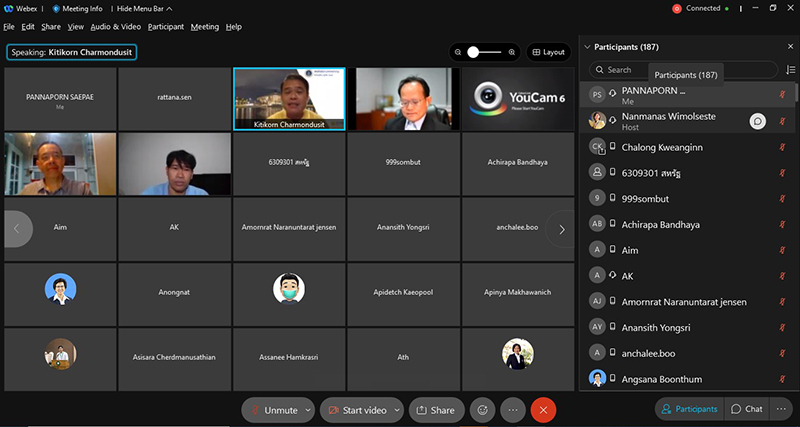Expand video options arrow beside Start video
The width and height of the screenshot is (800, 427).
click(x=398, y=410)
